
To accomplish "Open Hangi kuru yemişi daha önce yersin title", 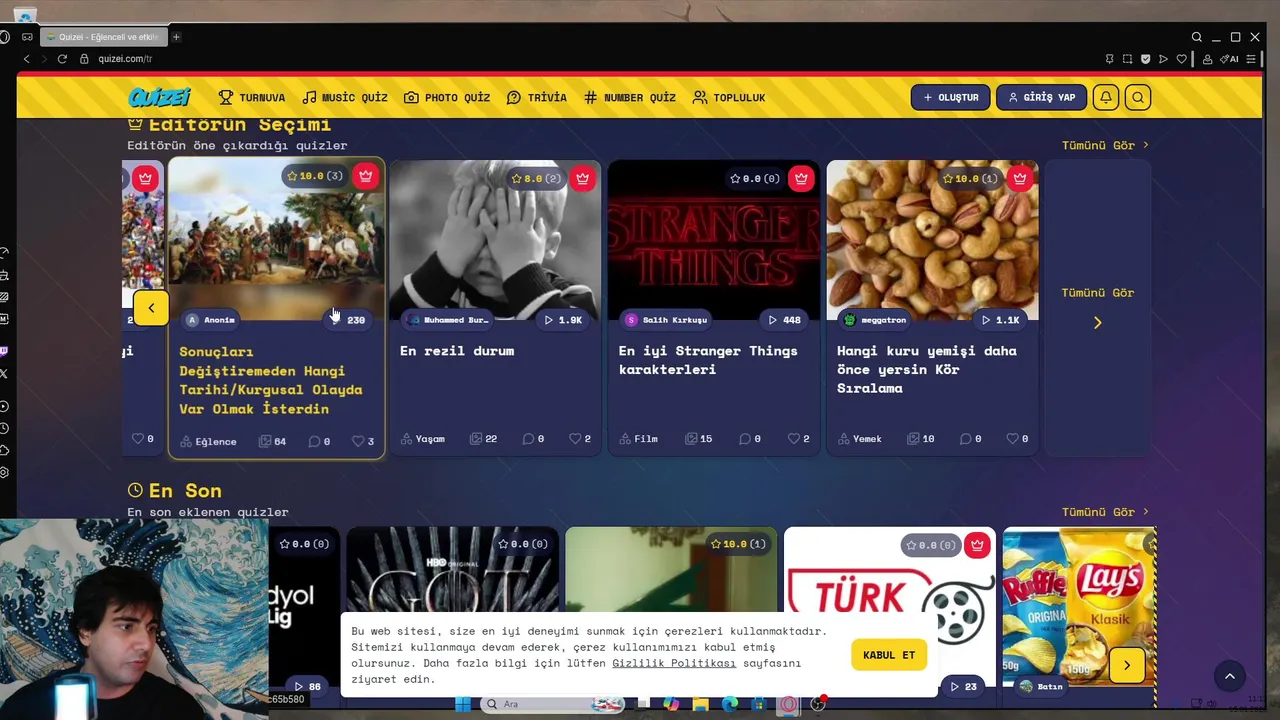I will [x=926, y=369].
